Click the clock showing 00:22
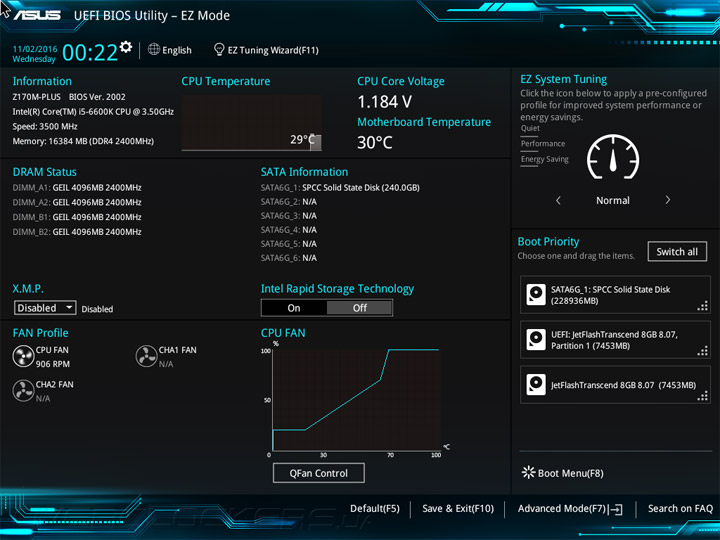 (x=90, y=52)
